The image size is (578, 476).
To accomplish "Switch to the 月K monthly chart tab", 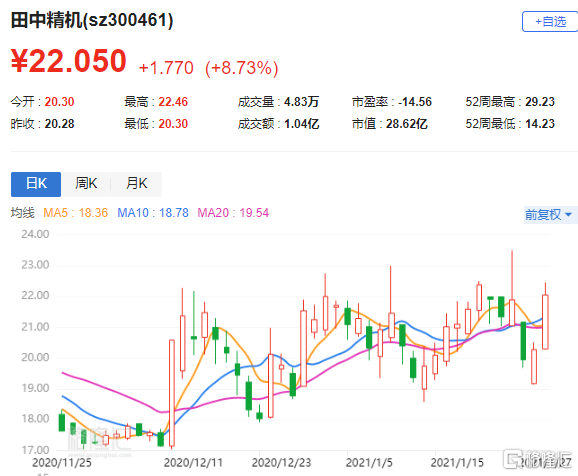I will point(136,184).
